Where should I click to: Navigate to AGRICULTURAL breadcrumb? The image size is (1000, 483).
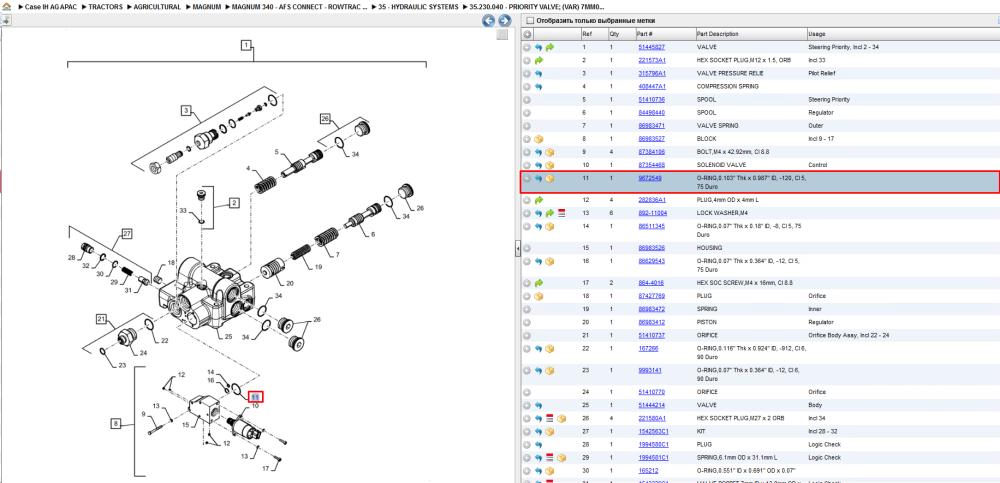(157, 6)
